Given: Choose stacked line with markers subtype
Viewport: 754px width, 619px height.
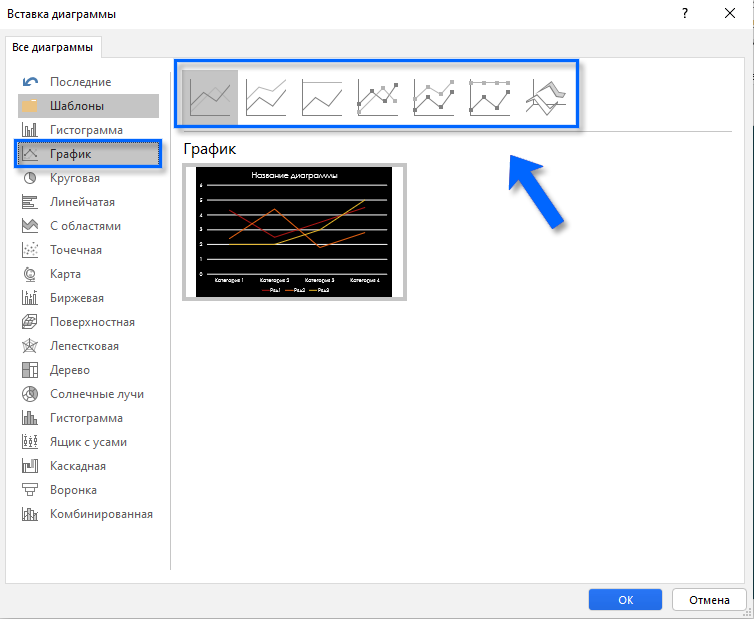Looking at the screenshot, I should click(434, 97).
